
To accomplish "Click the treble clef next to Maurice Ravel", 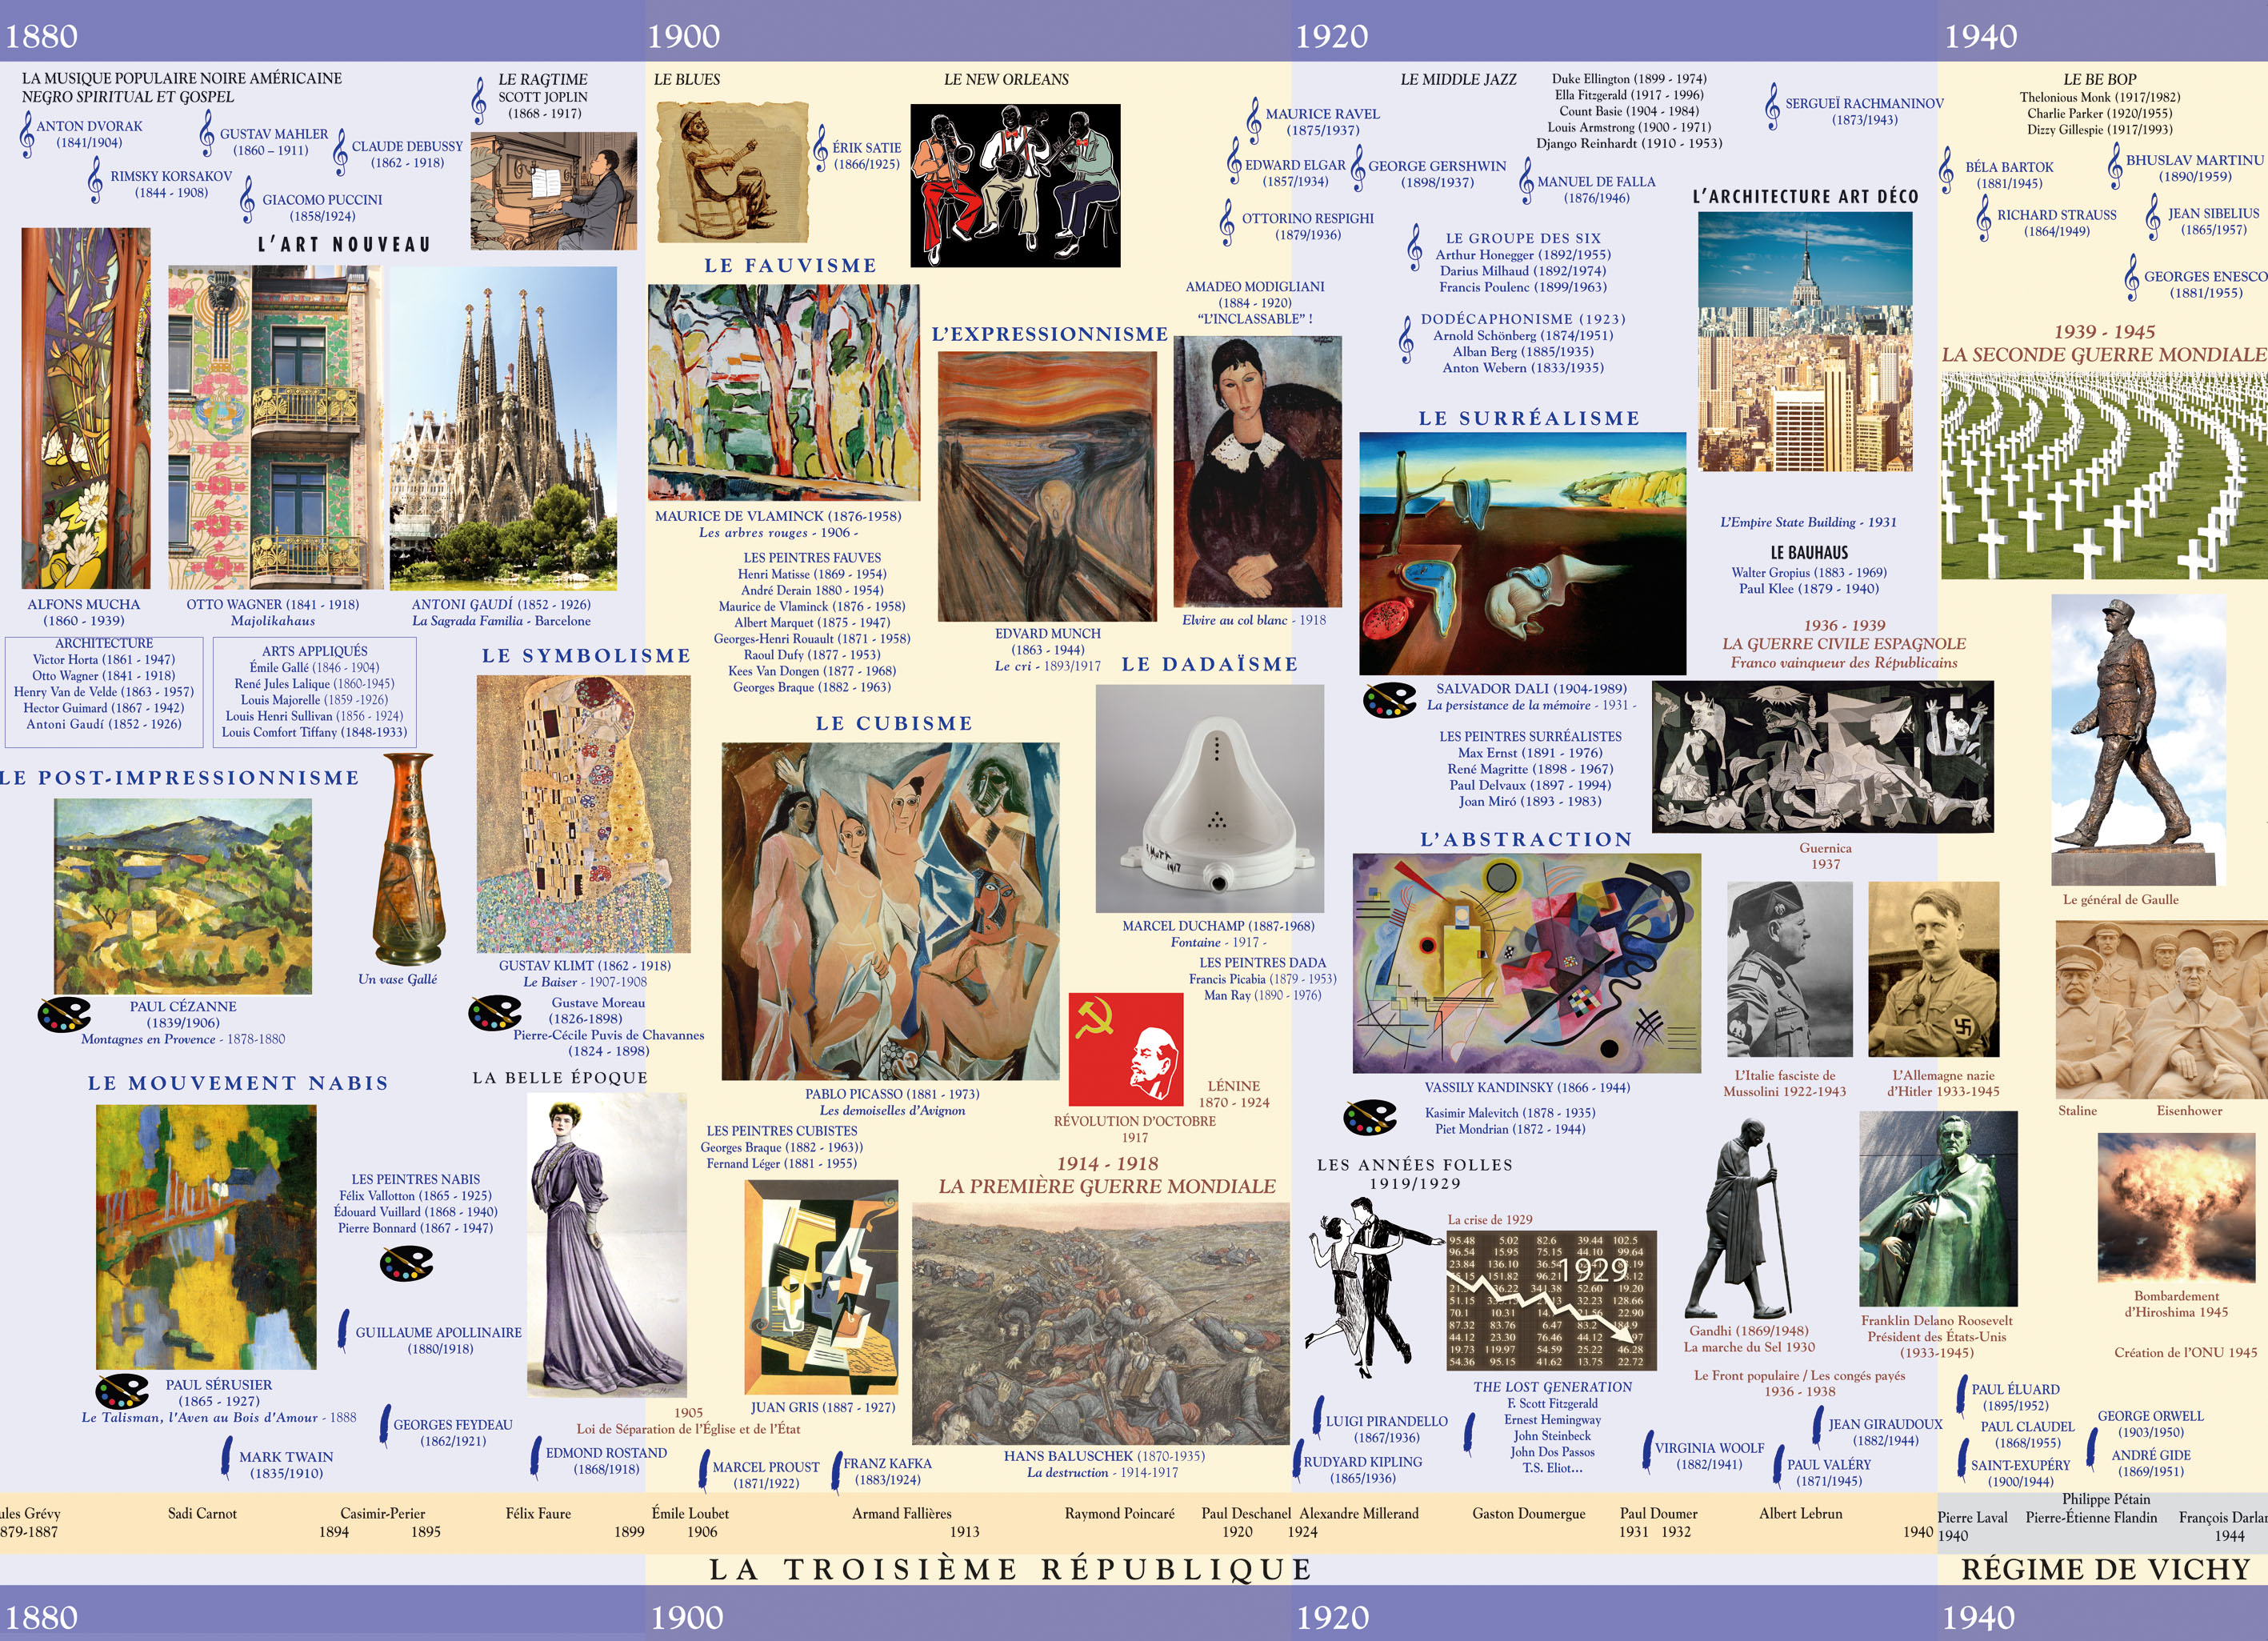I will 1254,121.
